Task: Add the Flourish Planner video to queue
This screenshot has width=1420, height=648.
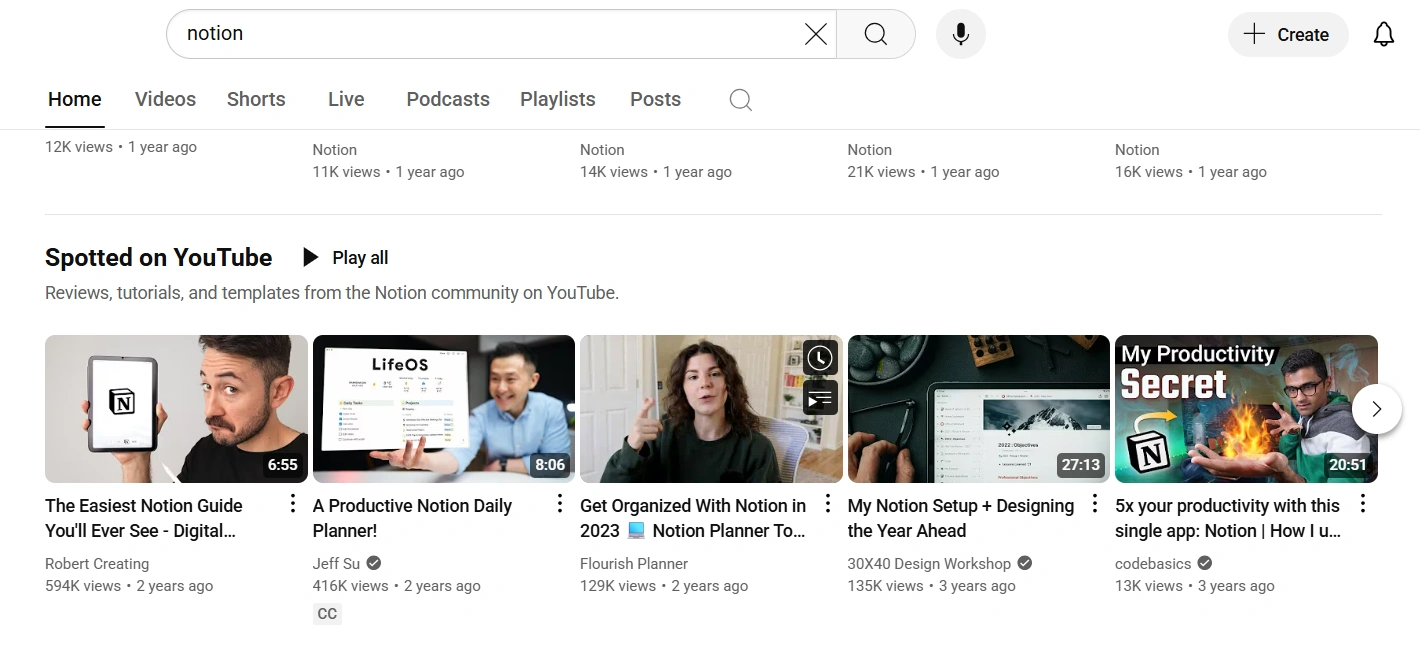Action: [820, 397]
